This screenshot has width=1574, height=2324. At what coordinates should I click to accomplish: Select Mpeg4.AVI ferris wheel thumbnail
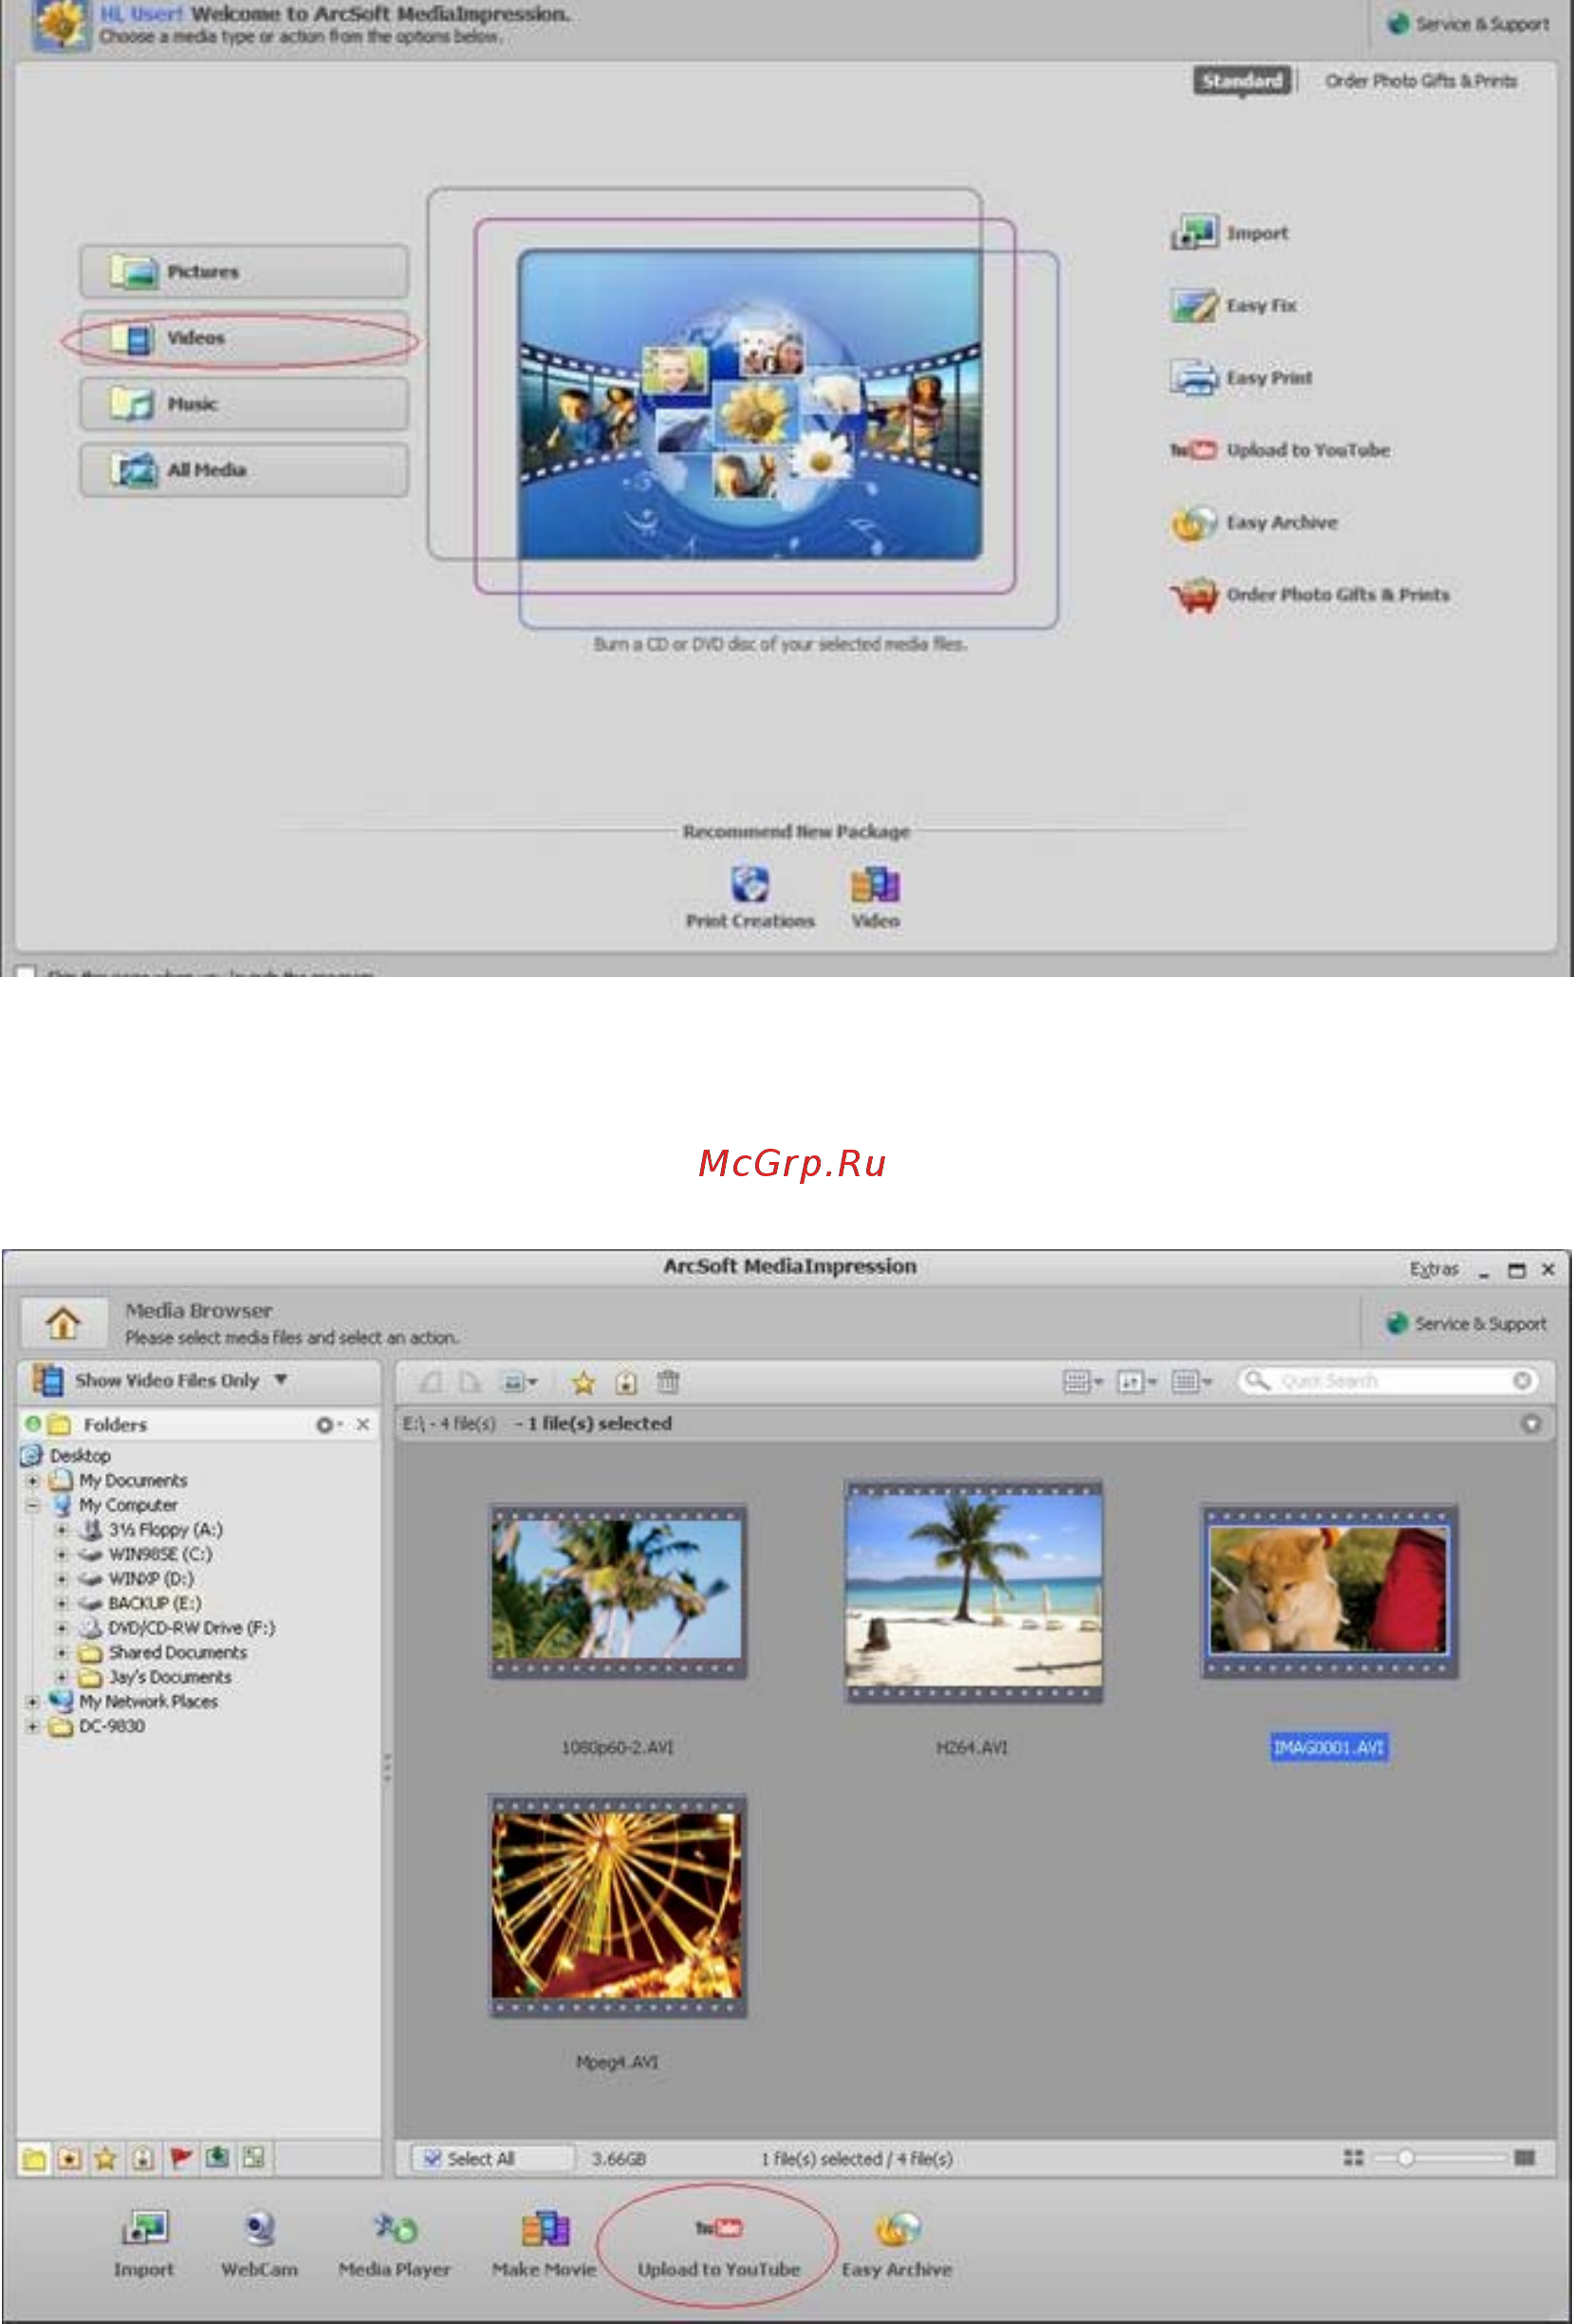click(618, 1906)
